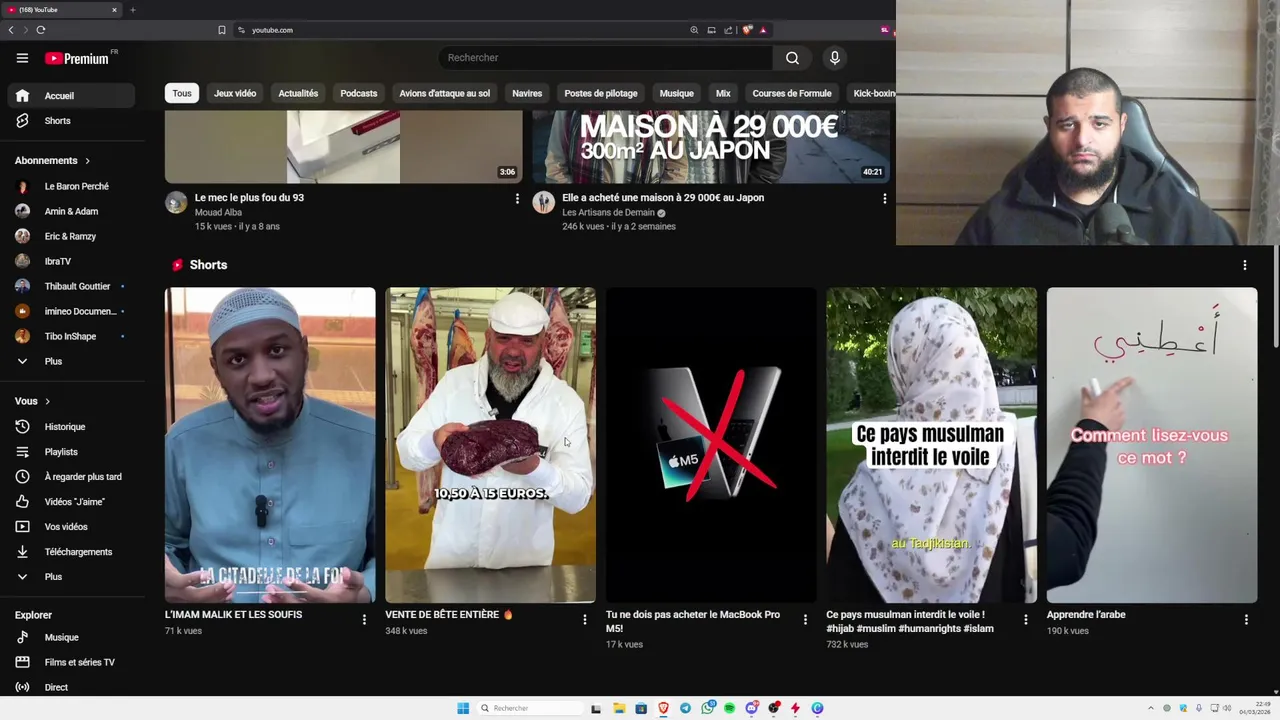The image size is (1280, 720).
Task: Play the VENTE DE BÊTE ENTIÈRE short
Action: tap(490, 445)
